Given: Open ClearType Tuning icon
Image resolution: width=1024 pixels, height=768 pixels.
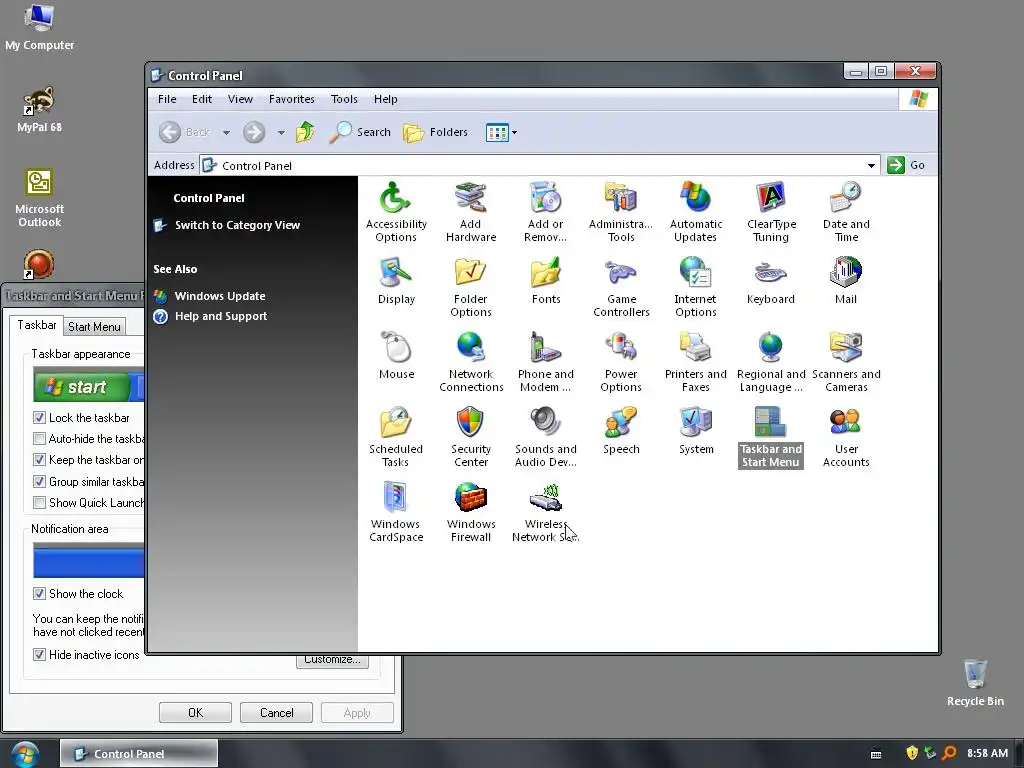Looking at the screenshot, I should 771,197.
